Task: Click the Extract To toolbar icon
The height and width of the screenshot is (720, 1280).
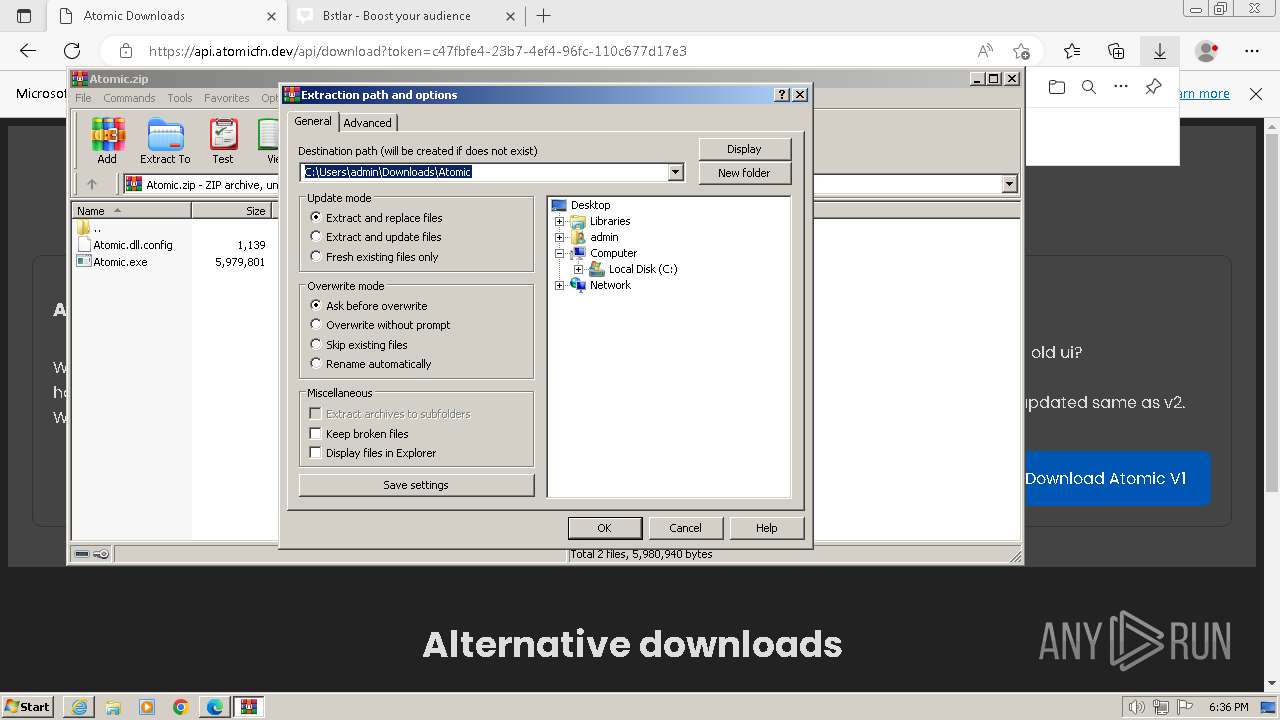Action: point(165,141)
